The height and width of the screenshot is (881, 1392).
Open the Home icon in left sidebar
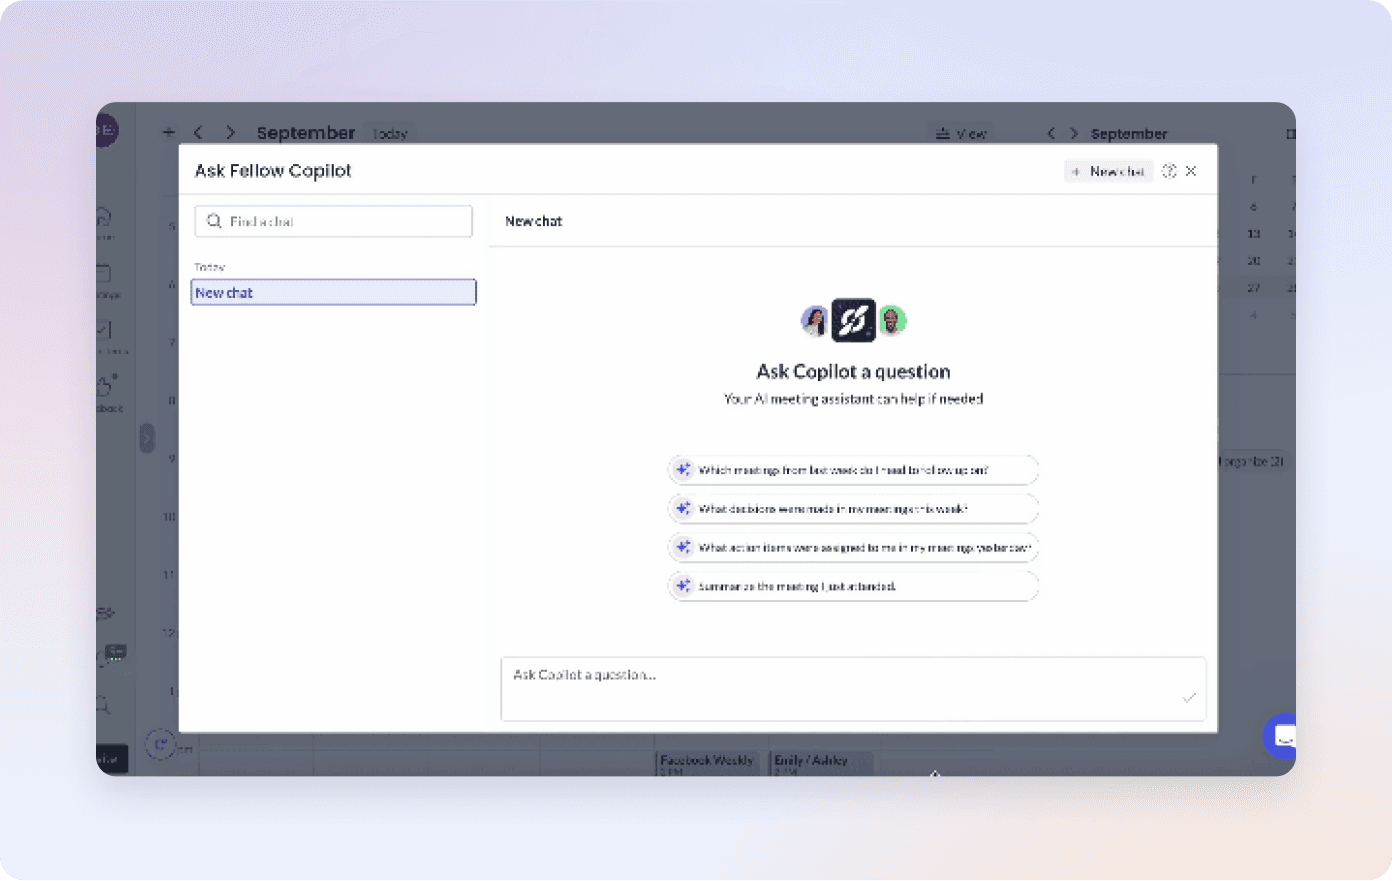coord(105,218)
